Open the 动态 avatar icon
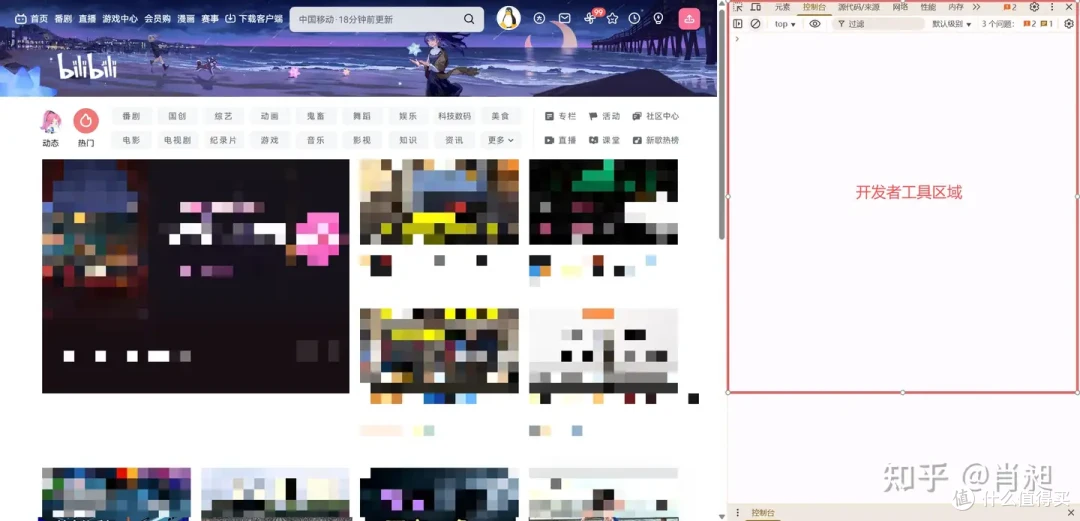This screenshot has height=521, width=1080. click(x=50, y=121)
